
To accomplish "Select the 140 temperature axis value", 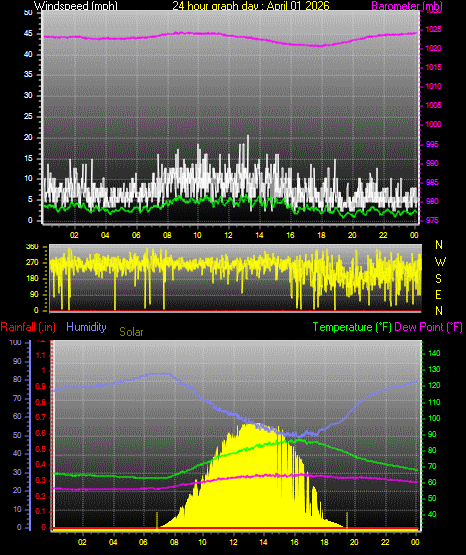I will pos(434,353).
